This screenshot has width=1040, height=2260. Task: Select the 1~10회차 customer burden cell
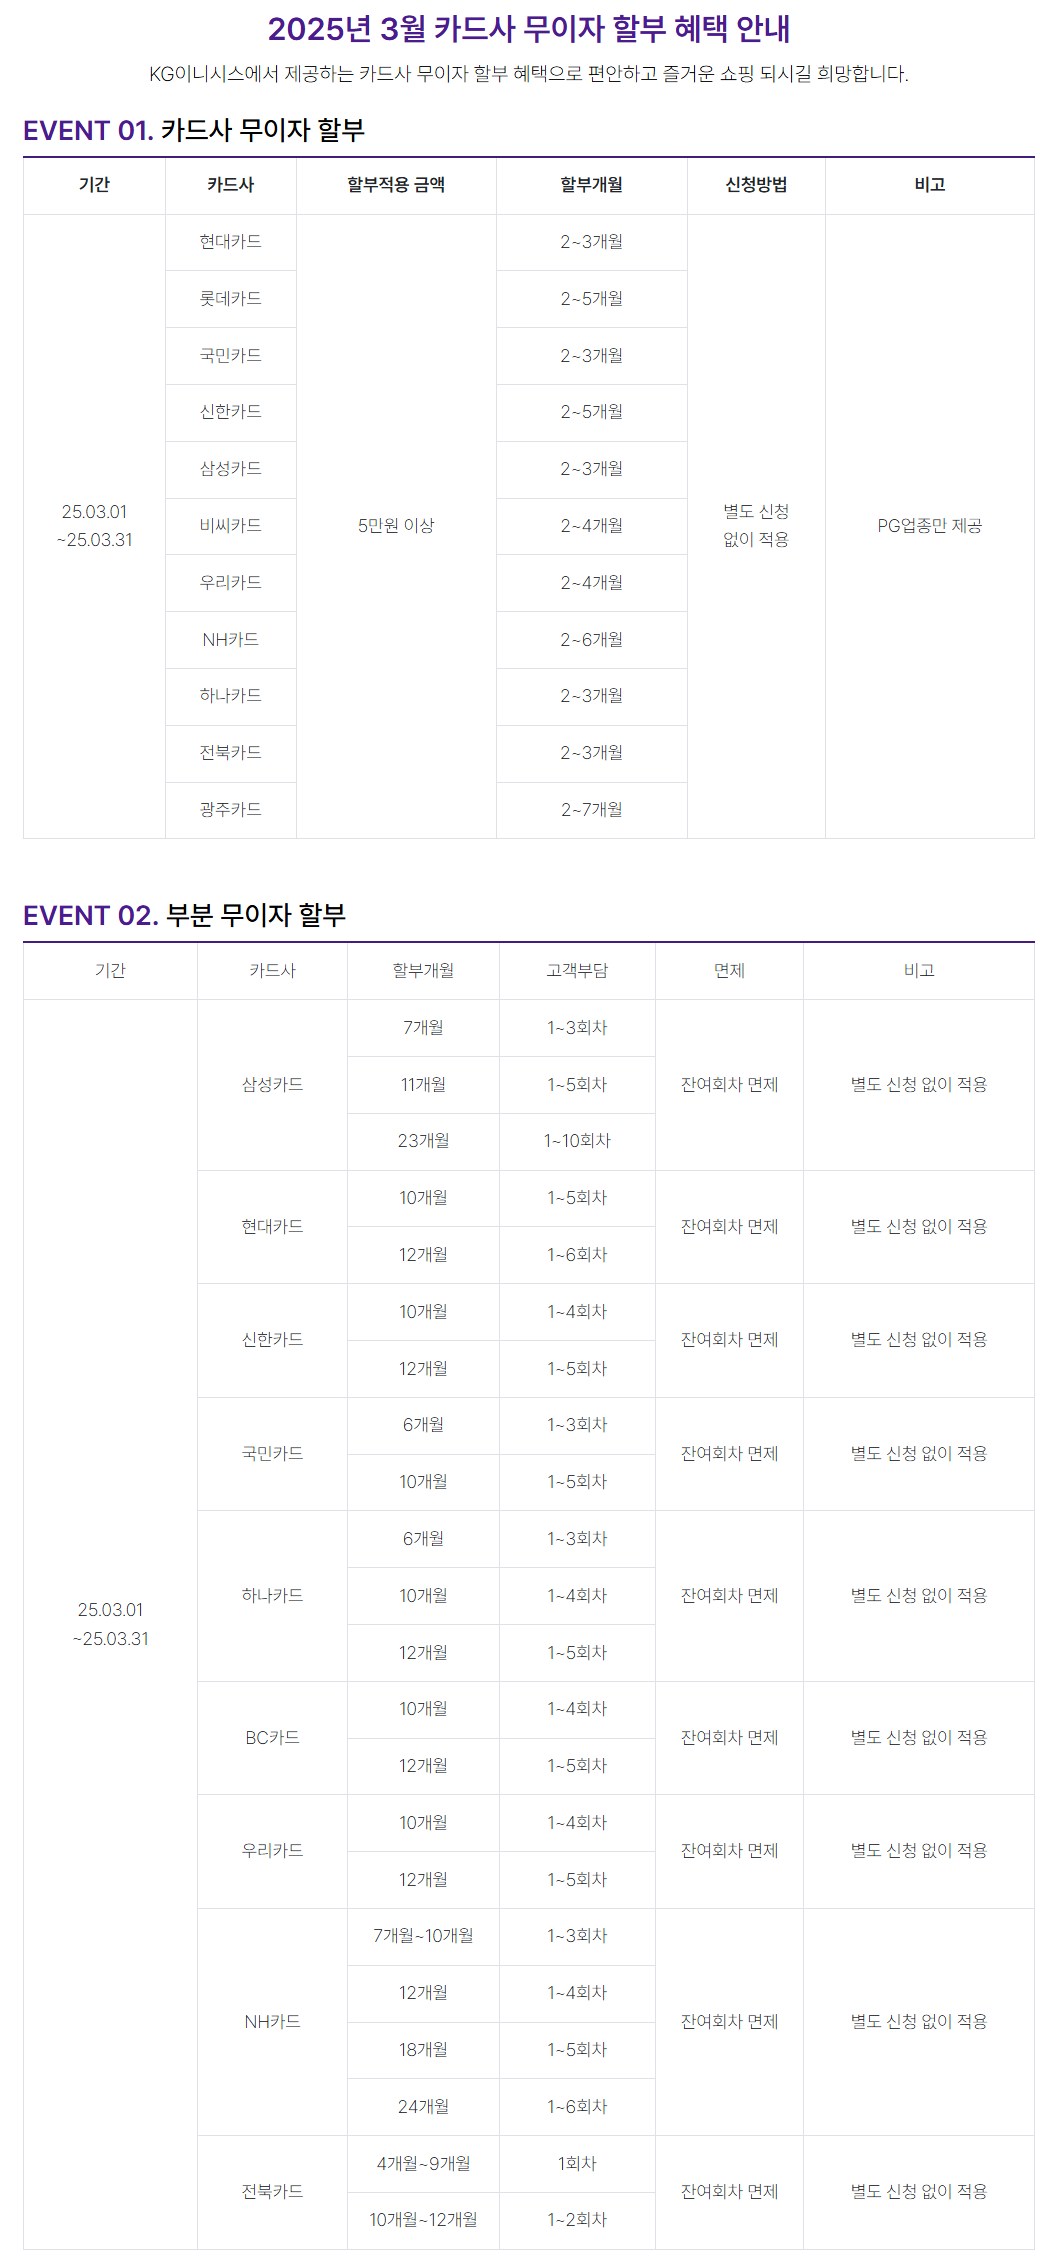[x=577, y=1141]
